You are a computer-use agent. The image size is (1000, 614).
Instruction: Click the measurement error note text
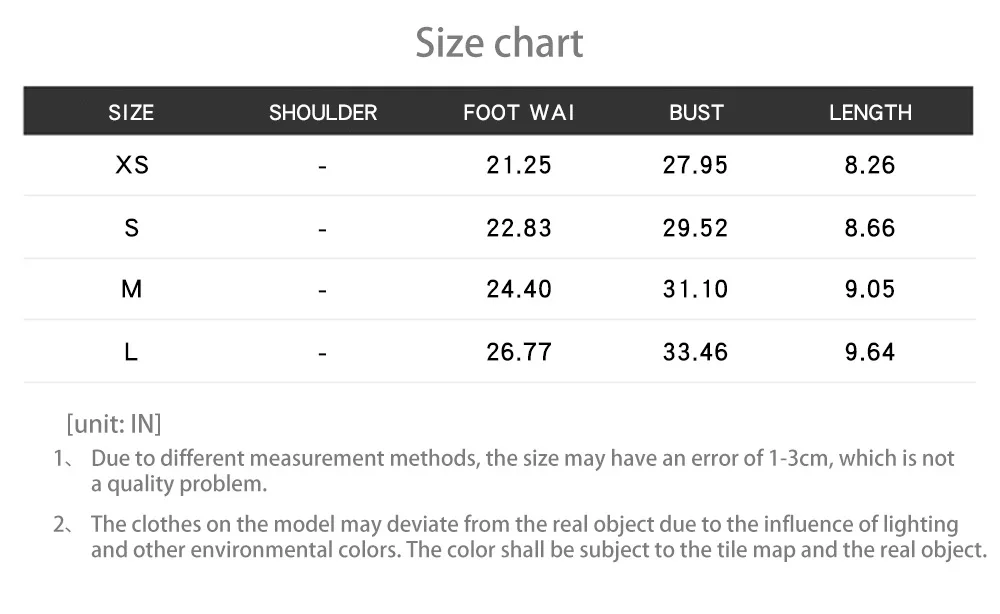pyautogui.click(x=522, y=471)
